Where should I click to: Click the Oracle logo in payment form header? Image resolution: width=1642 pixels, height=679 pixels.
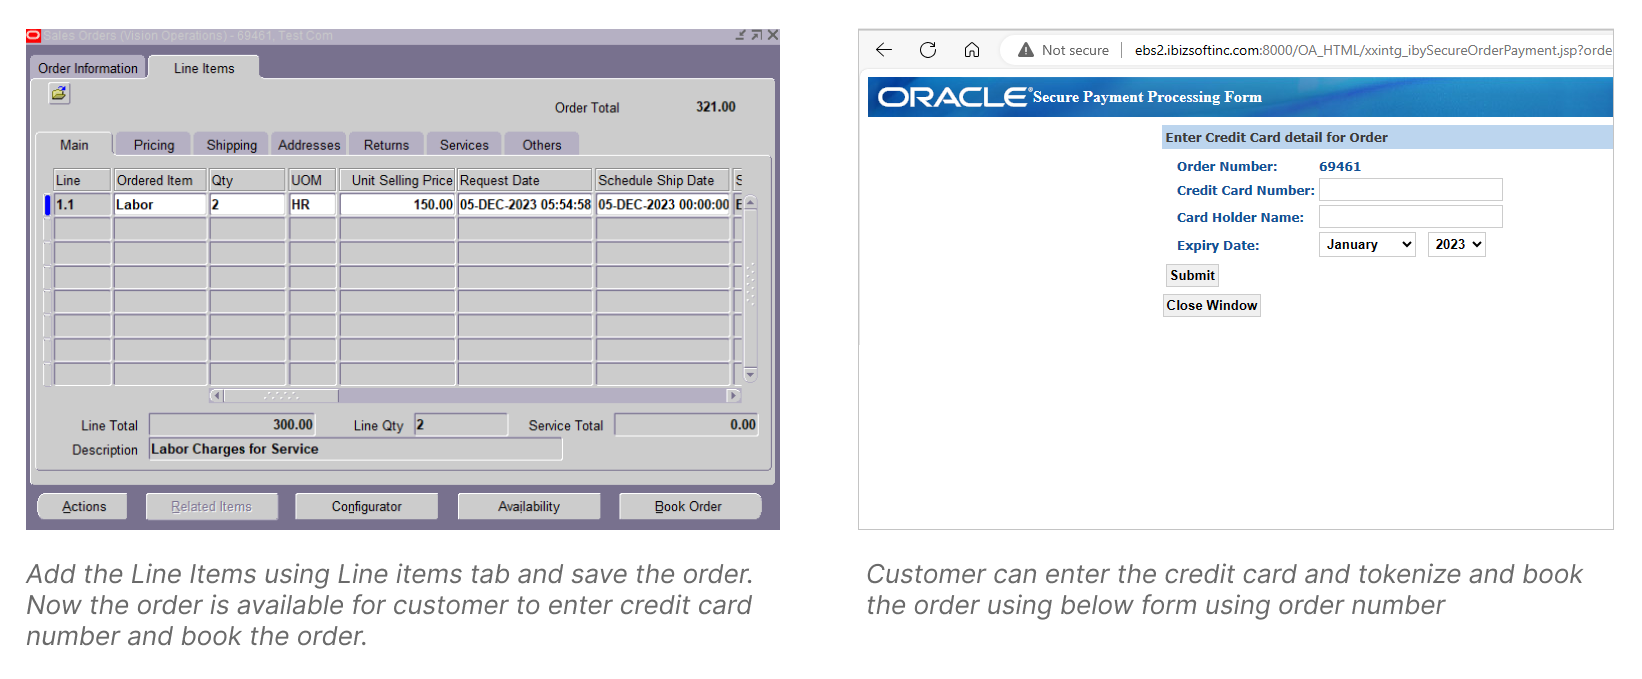[952, 97]
